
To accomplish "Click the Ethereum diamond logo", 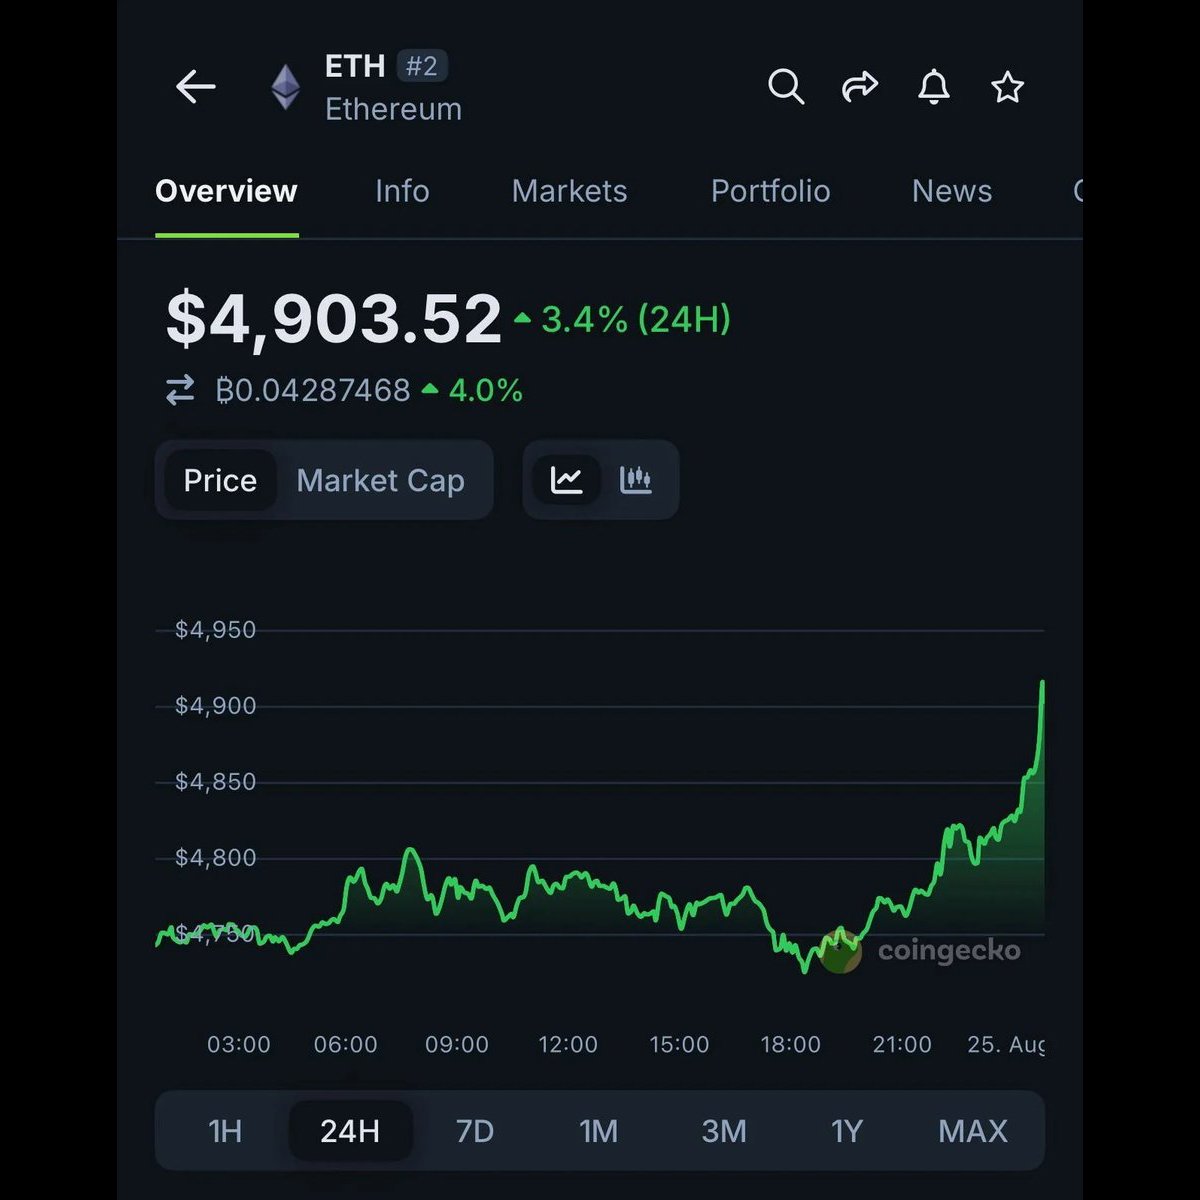I will pyautogui.click(x=286, y=87).
